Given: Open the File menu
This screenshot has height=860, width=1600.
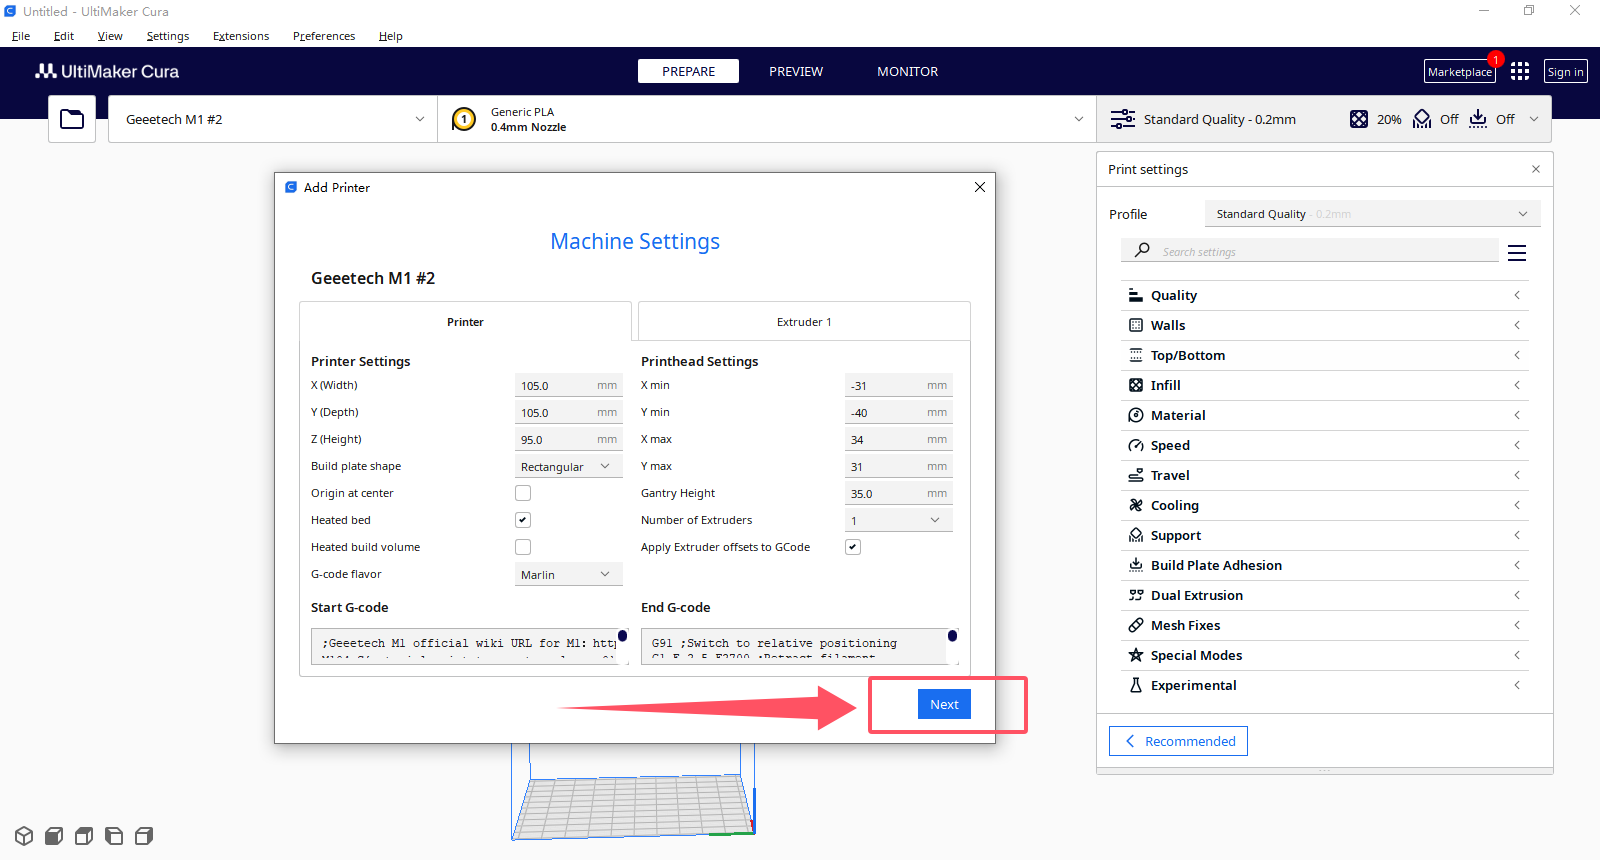Looking at the screenshot, I should coord(21,36).
